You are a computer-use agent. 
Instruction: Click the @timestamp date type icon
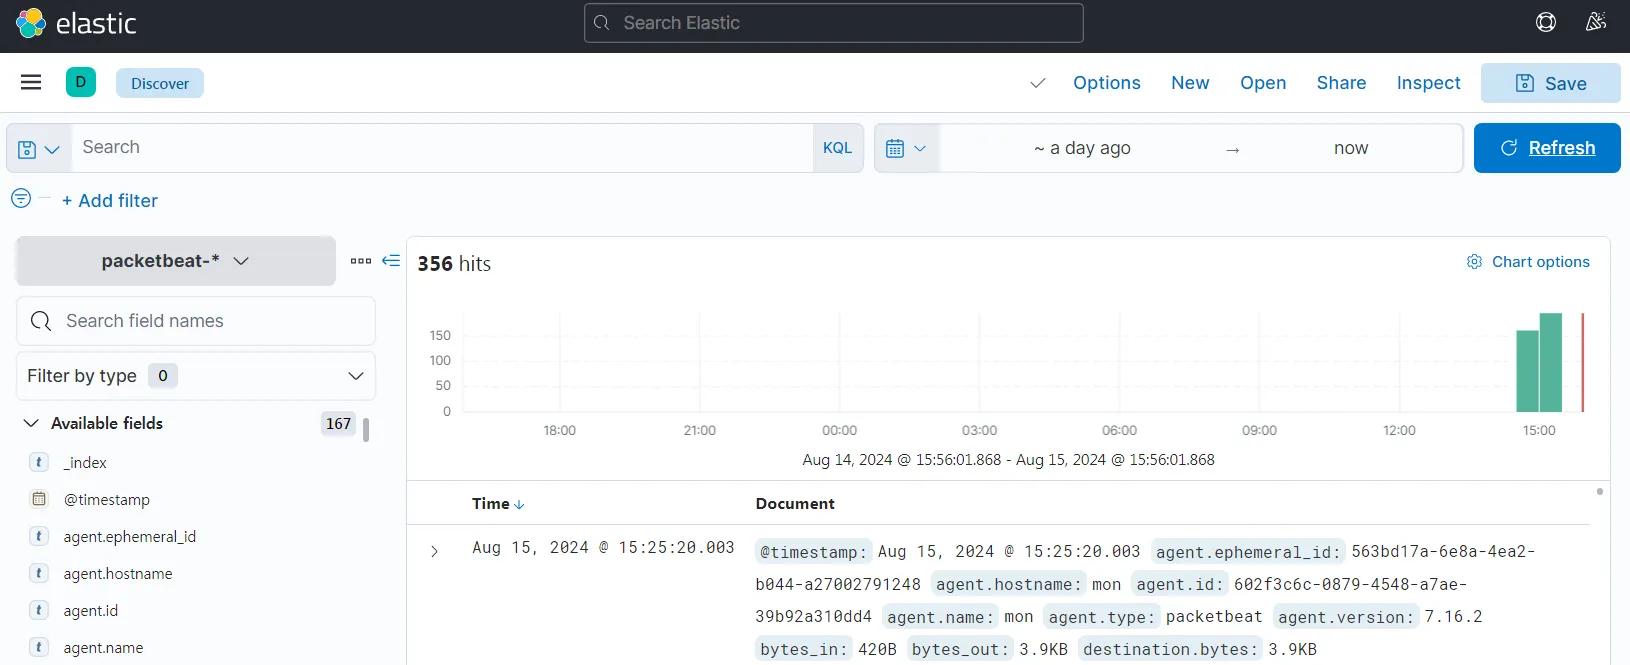point(39,499)
